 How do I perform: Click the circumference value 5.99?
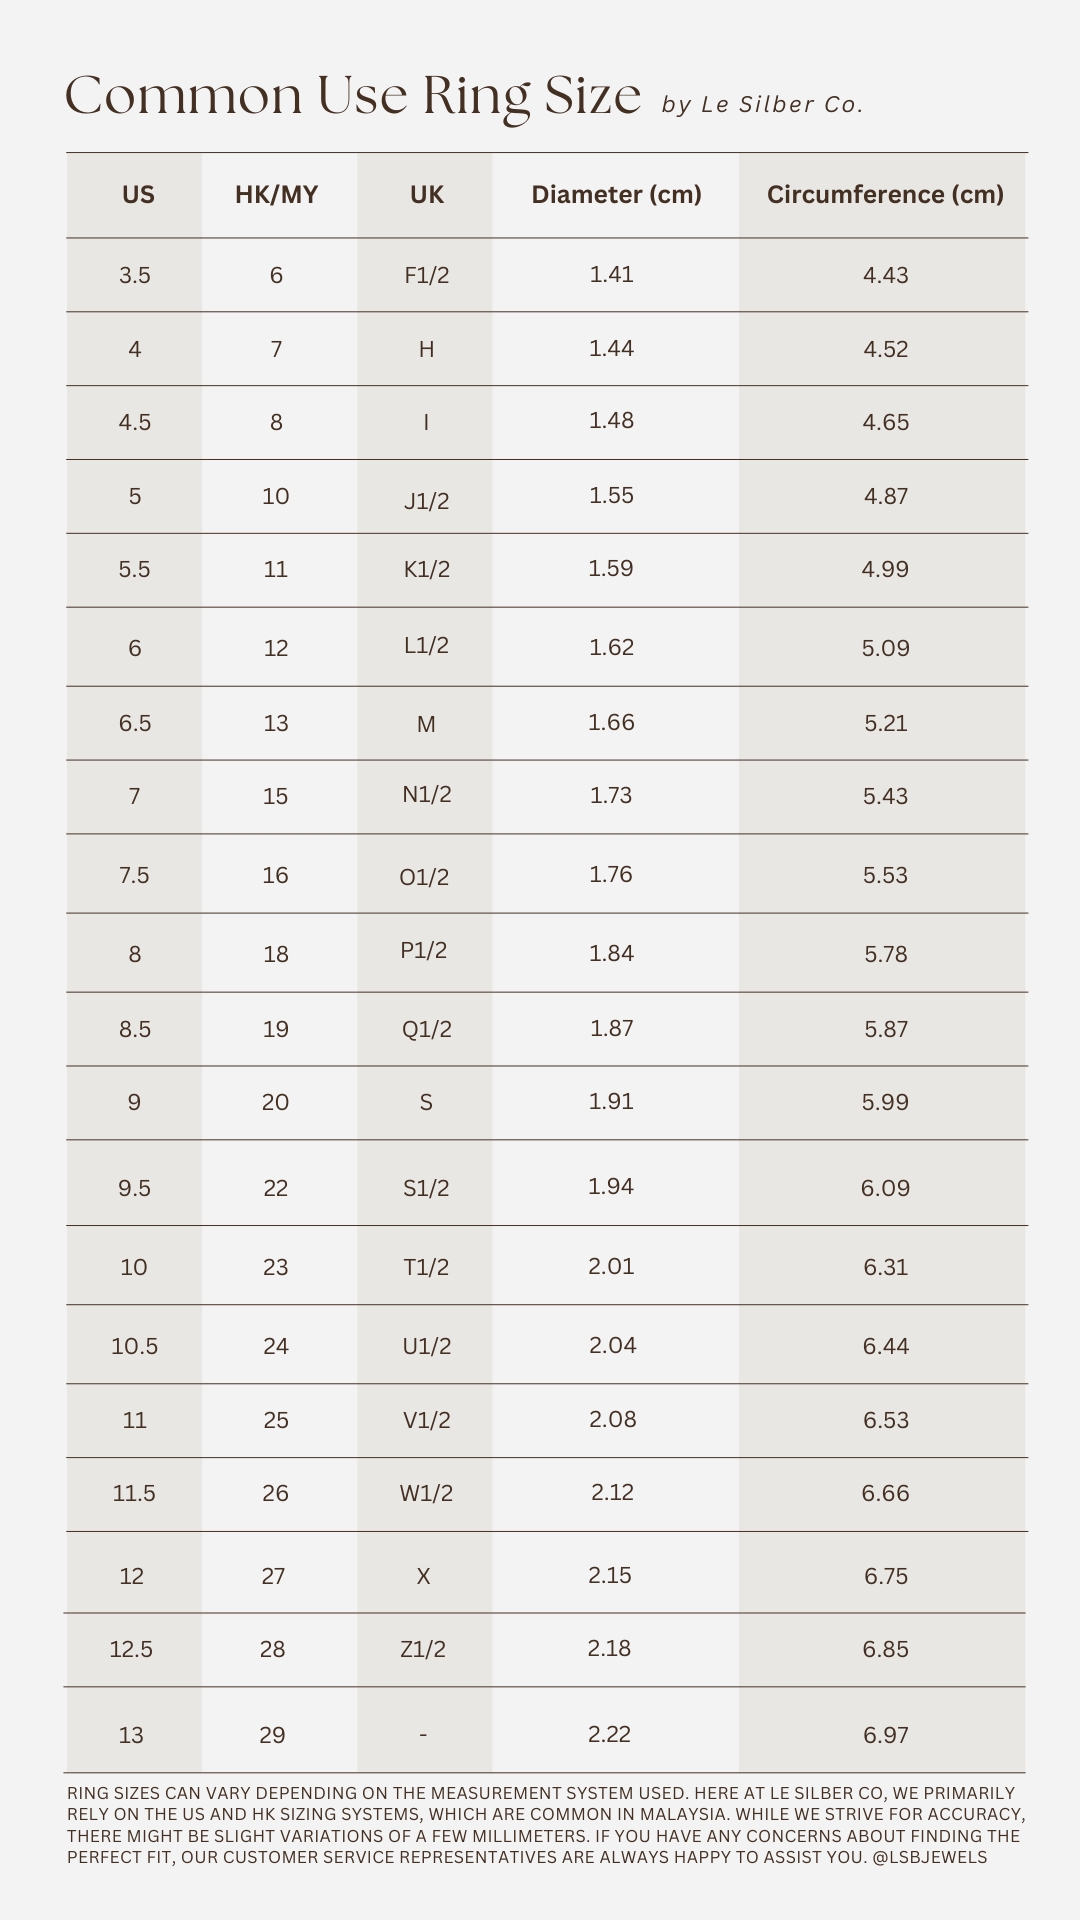point(885,1102)
